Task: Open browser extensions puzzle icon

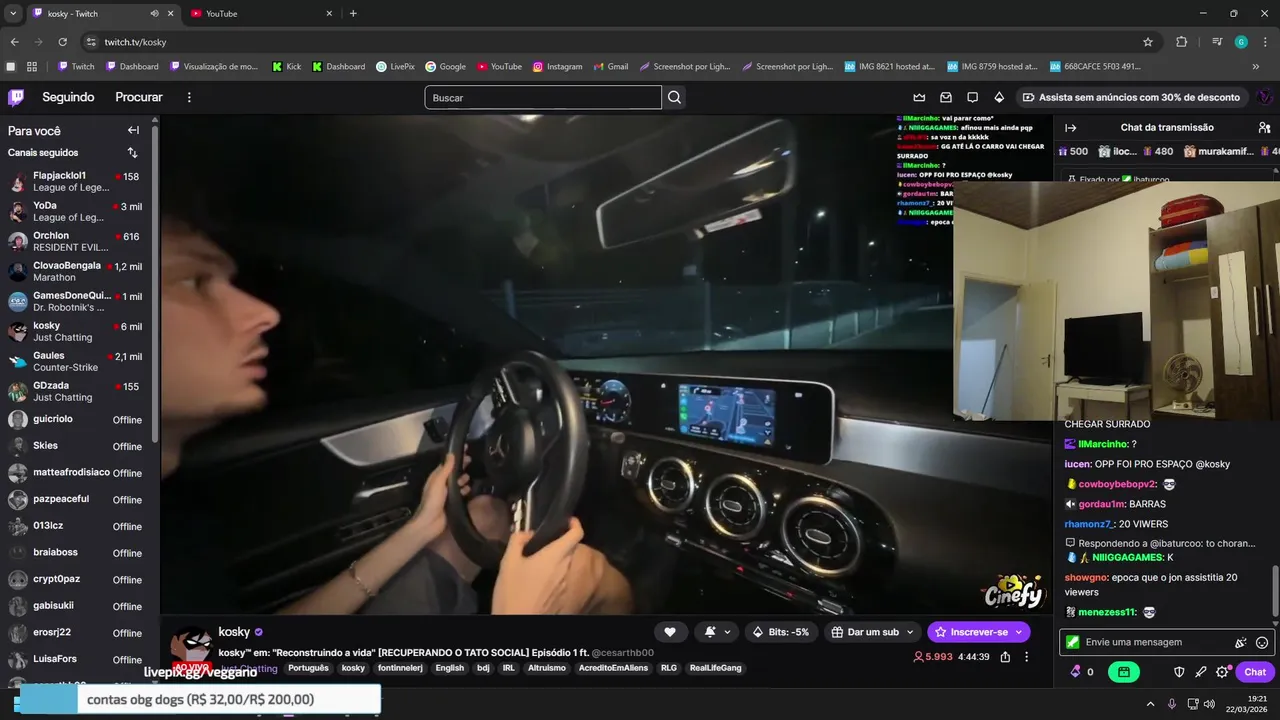Action: 1181,42
